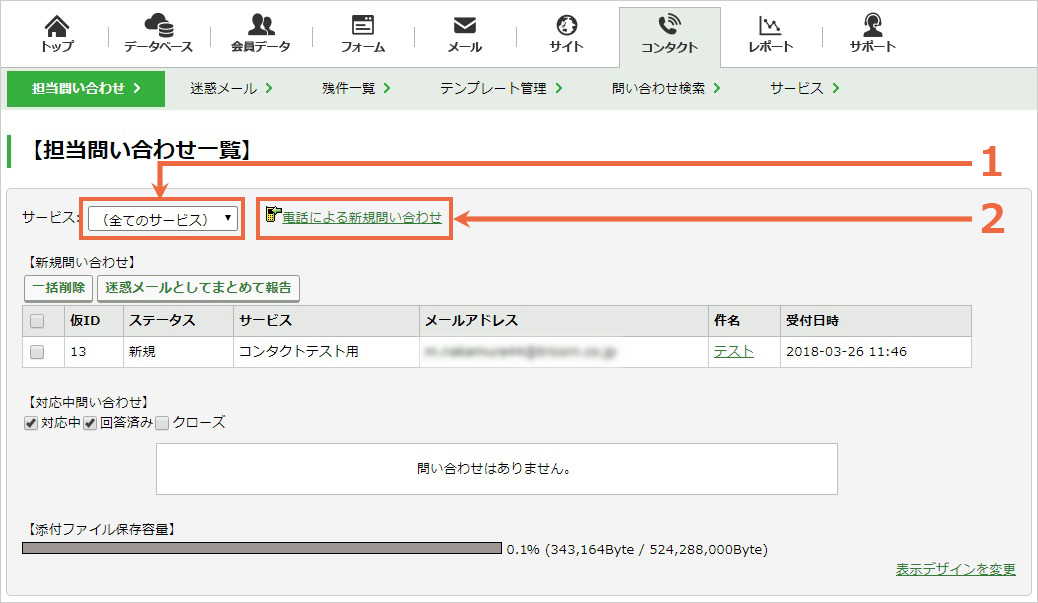Viewport: 1038px width, 603px height.
Task: Open the 迷惑メール sub-menu
Action: coord(231,89)
